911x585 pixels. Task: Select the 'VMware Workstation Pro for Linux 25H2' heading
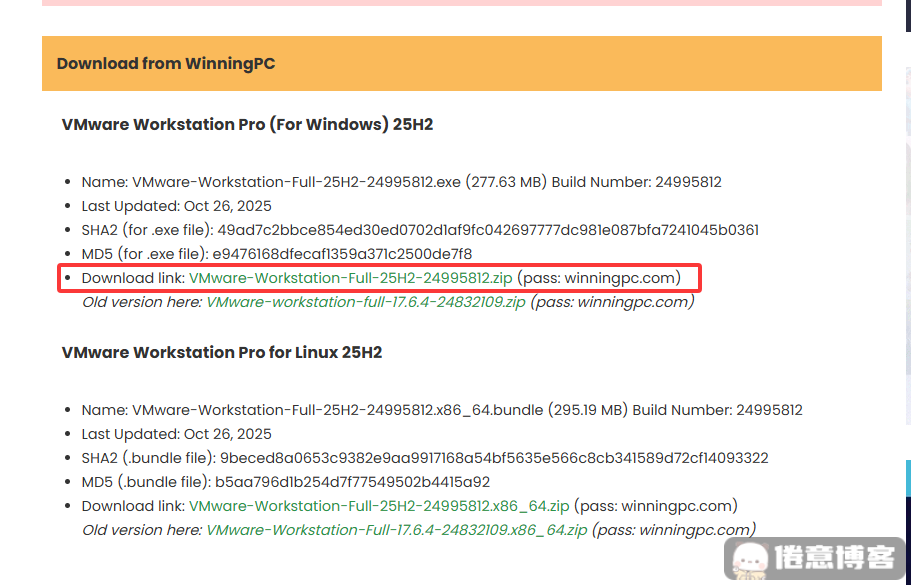coord(222,353)
